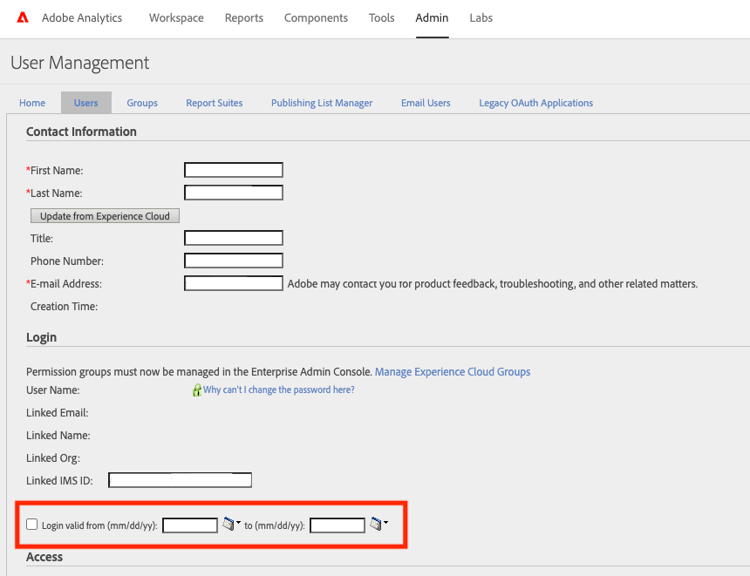Viewport: 750px width, 576px height.
Task: Click Why can't I change the password link
Action: tap(279, 390)
